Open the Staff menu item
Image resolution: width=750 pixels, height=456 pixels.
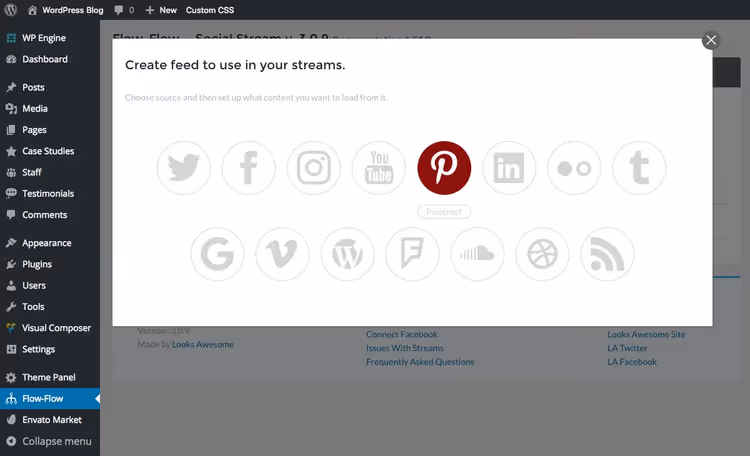point(50,172)
